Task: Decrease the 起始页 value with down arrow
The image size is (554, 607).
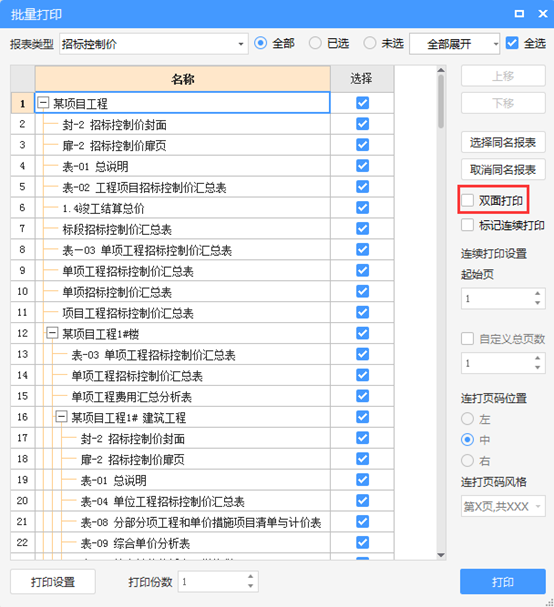Action: [537, 303]
